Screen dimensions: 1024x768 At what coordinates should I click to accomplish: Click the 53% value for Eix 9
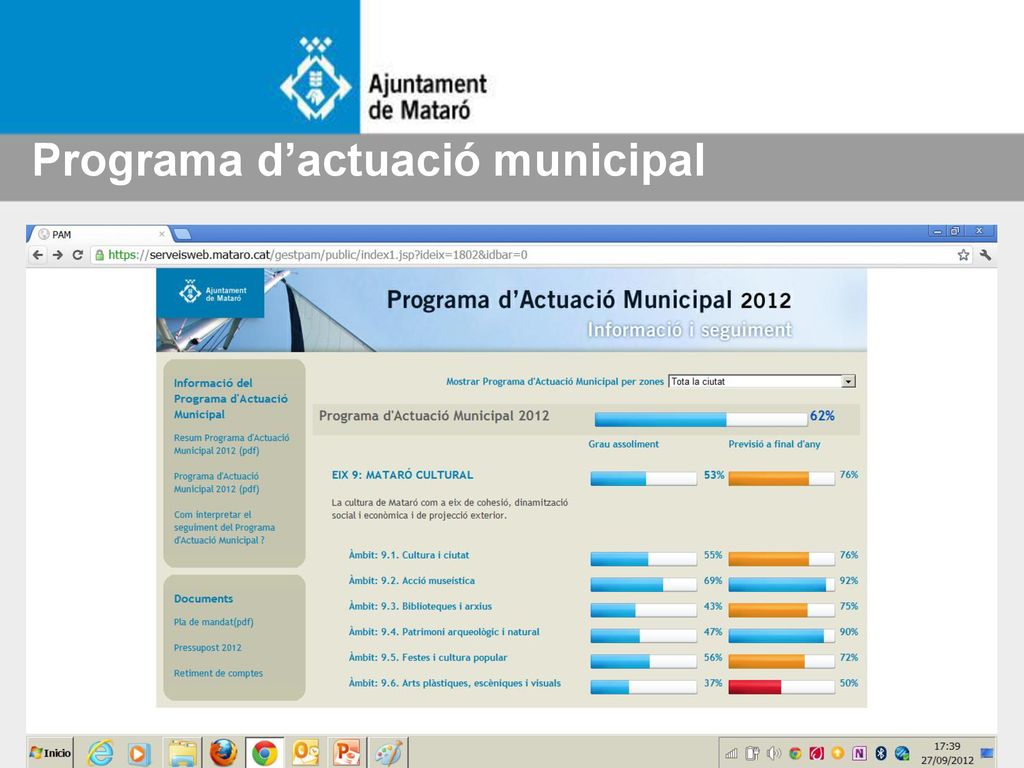(714, 475)
